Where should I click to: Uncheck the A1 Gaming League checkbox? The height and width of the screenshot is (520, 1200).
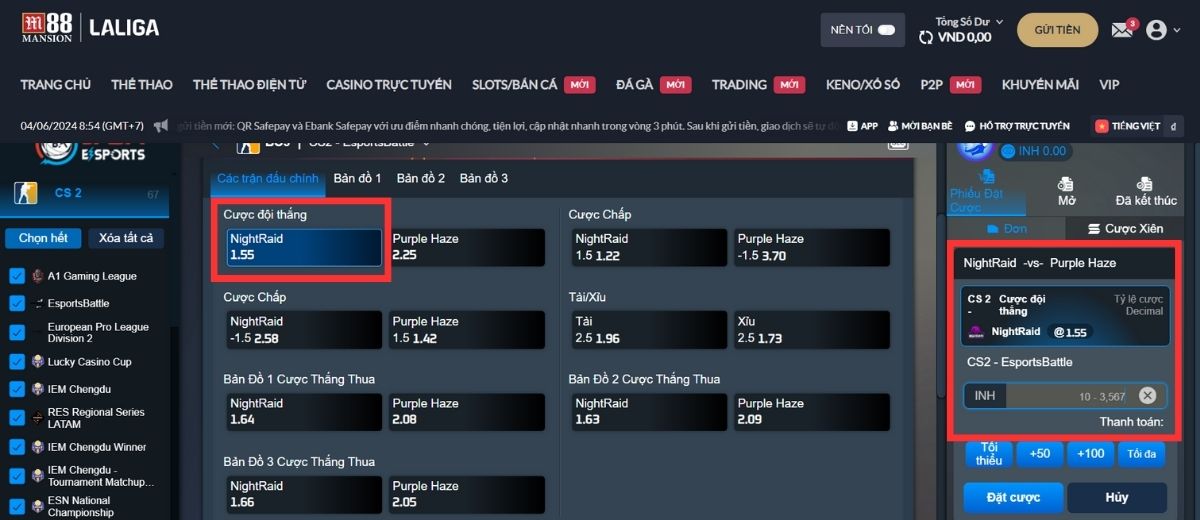16,276
